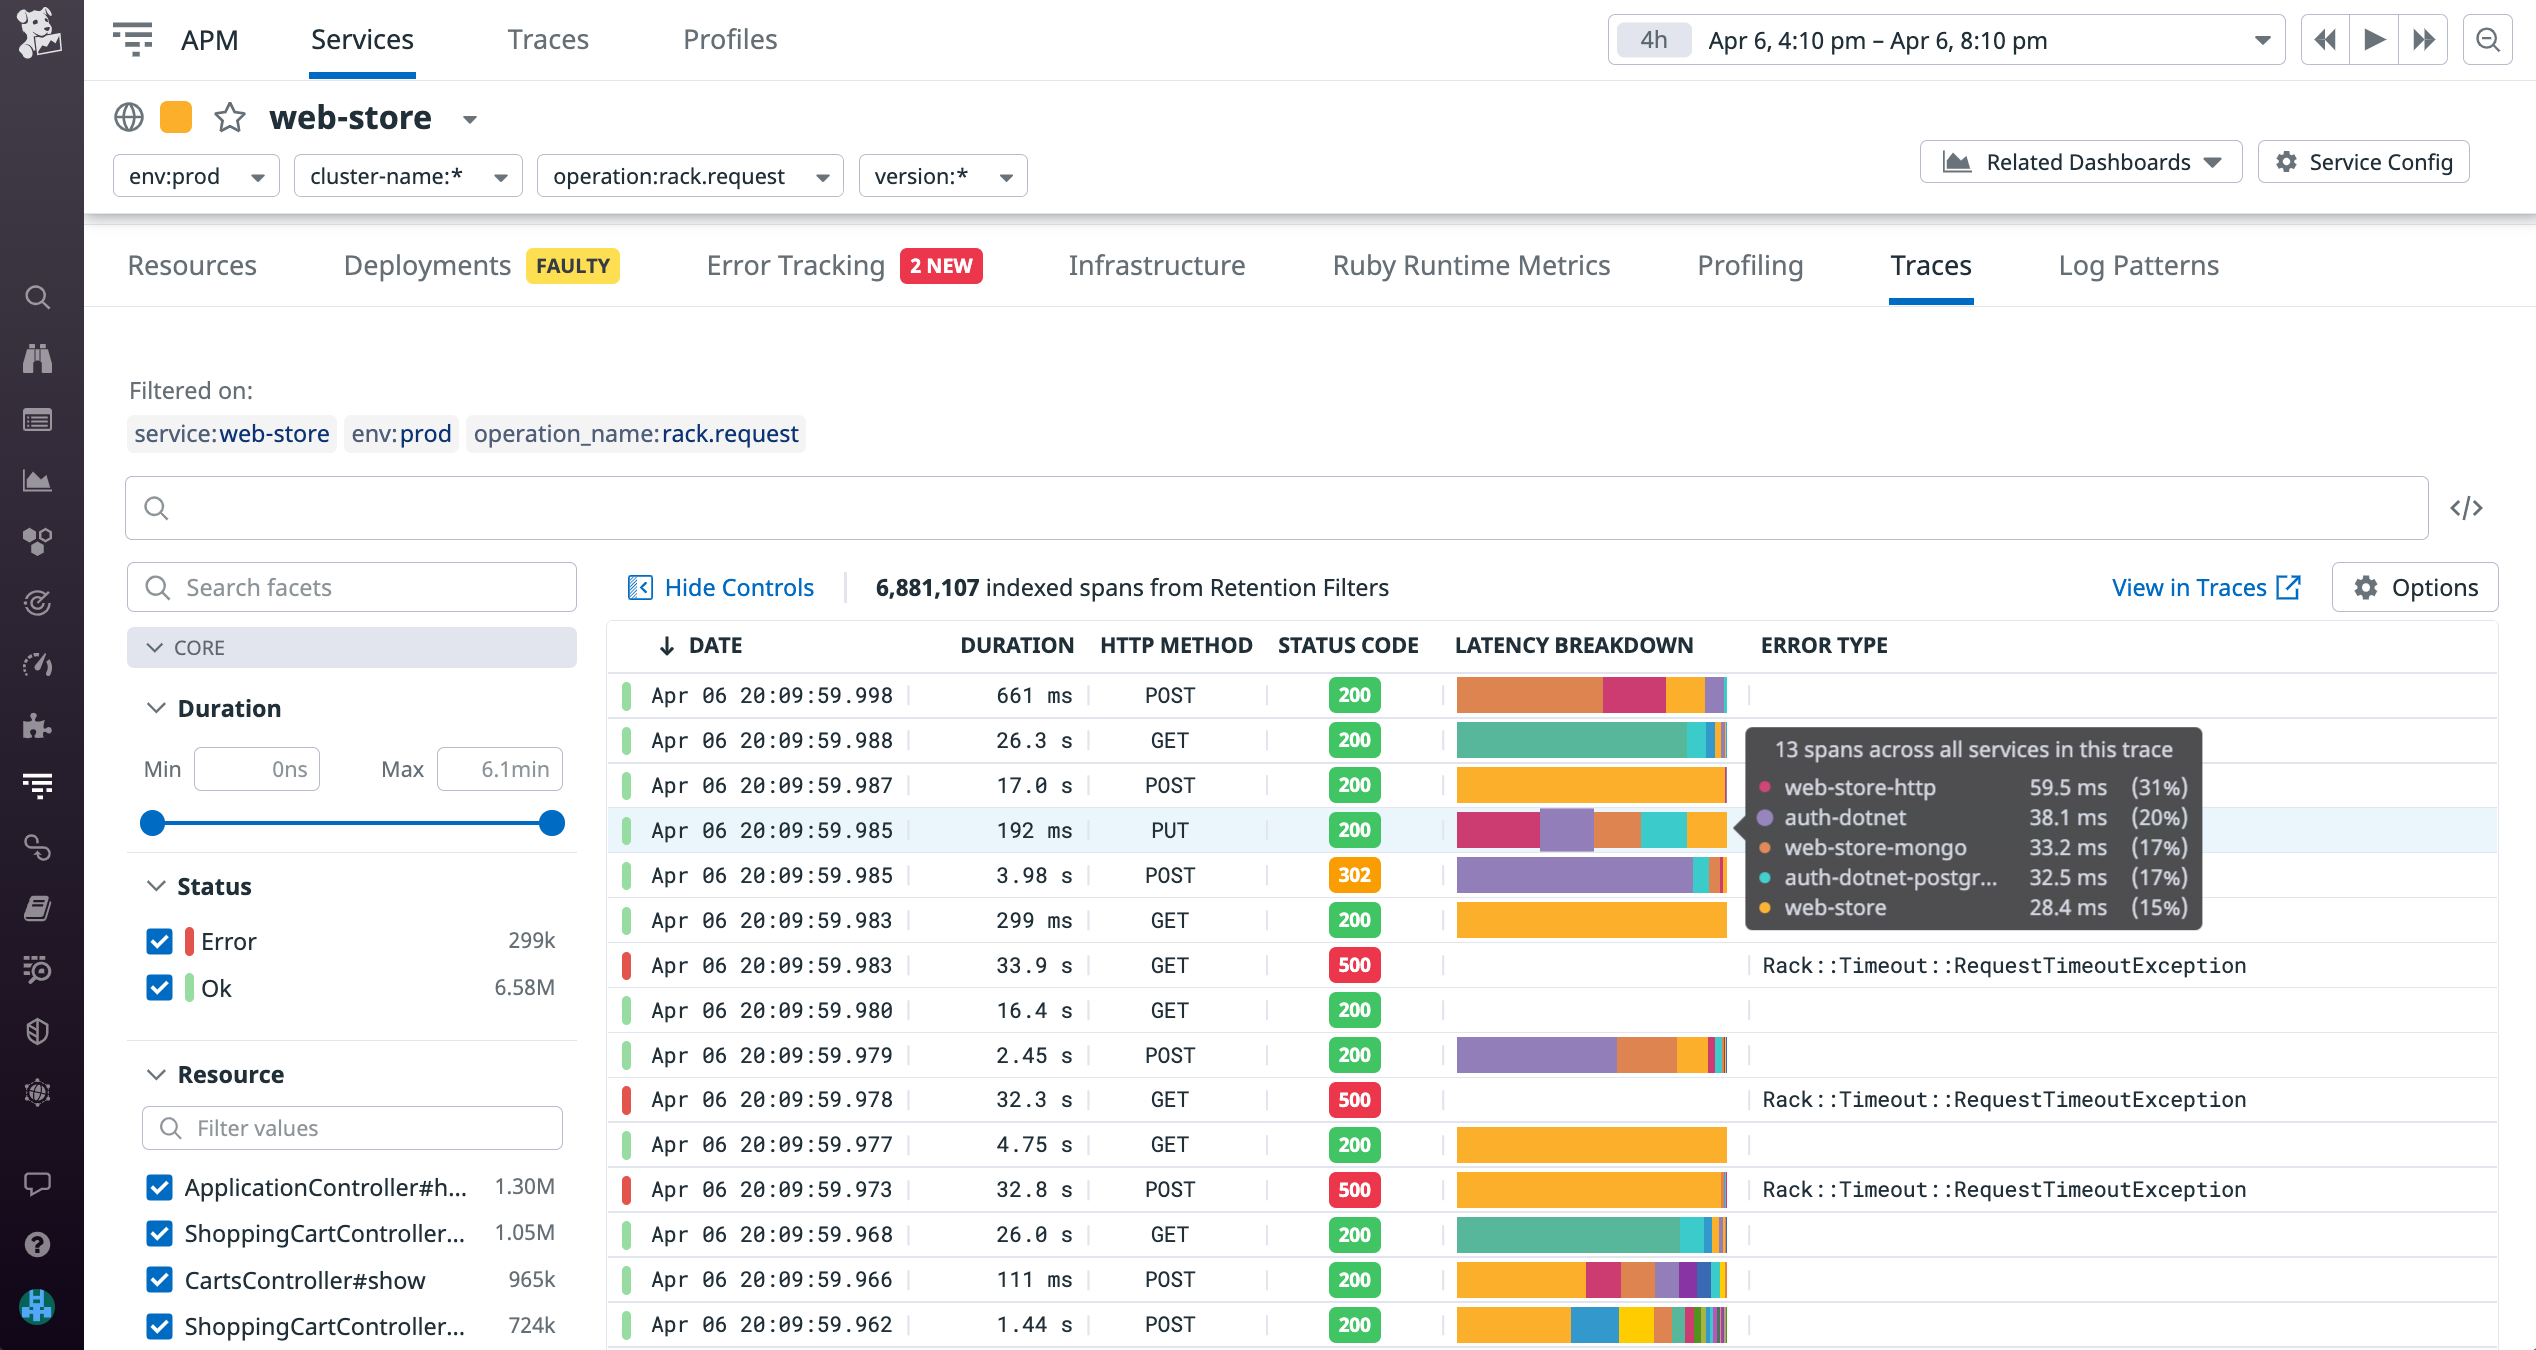Uncheck the Error status filter
Screen dimensions: 2536x1350
[160, 941]
